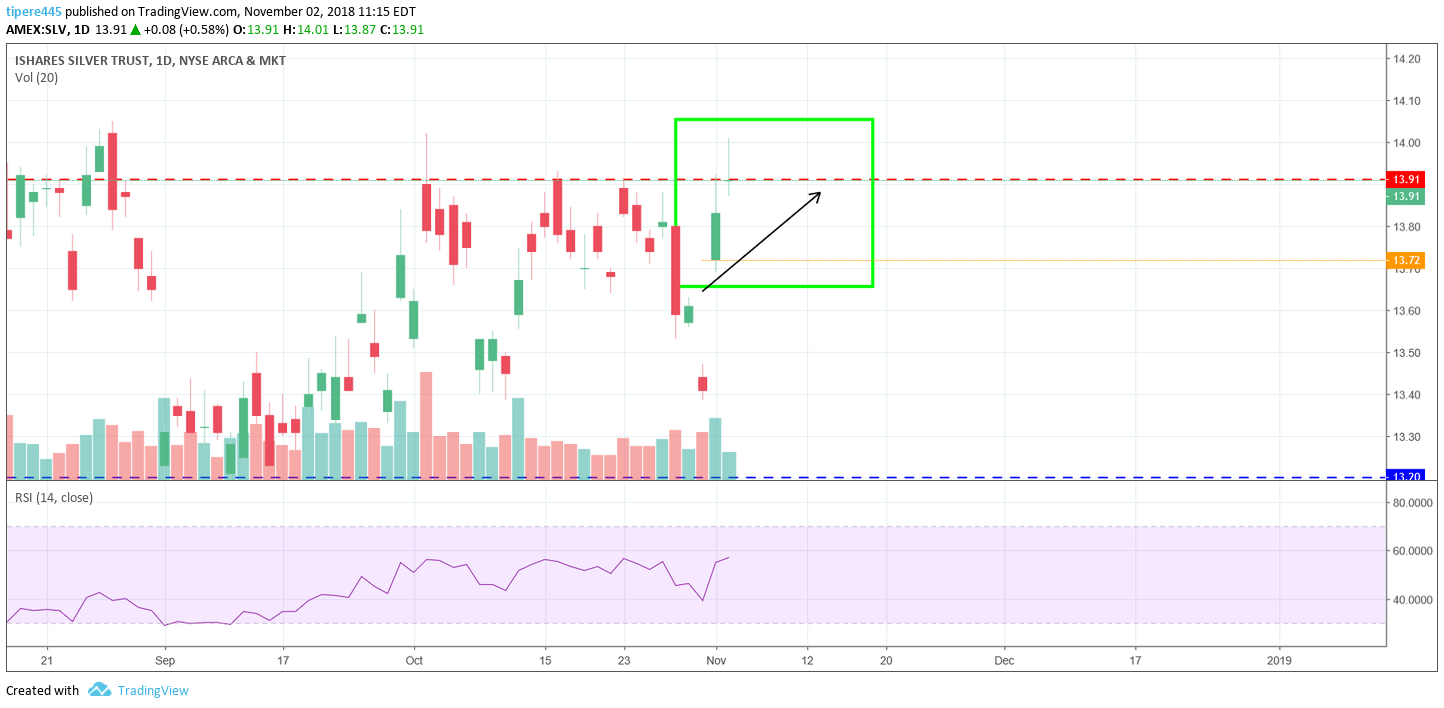Click the 14.00 price axis label

(x=1407, y=143)
